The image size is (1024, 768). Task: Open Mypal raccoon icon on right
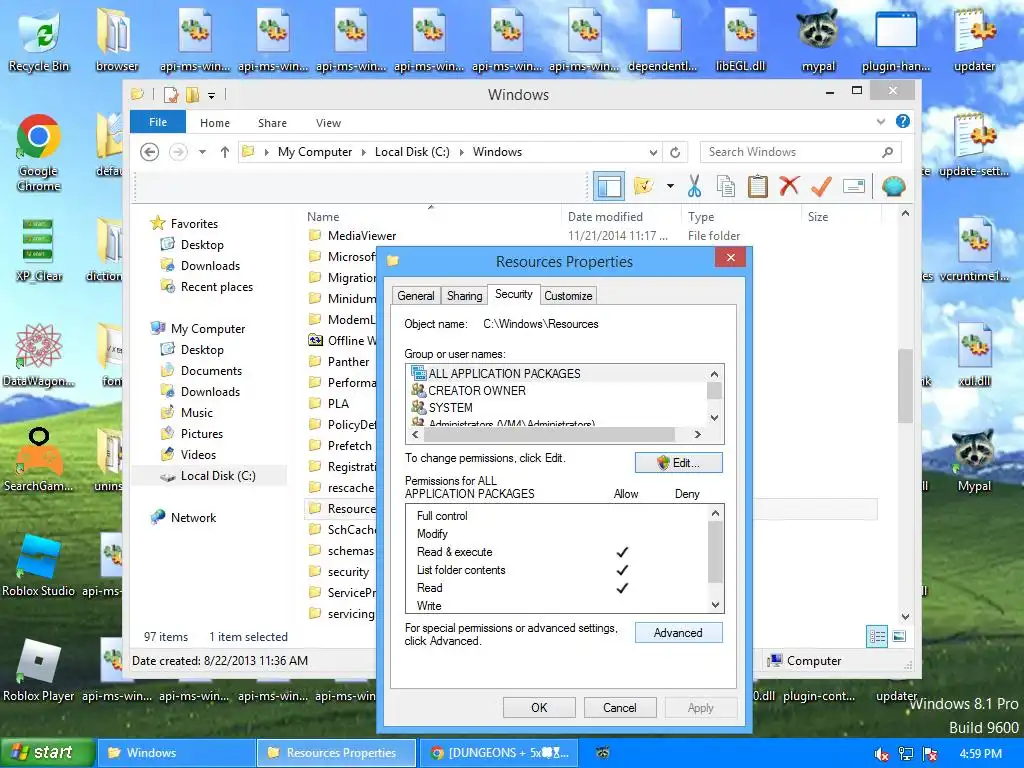[x=974, y=459]
